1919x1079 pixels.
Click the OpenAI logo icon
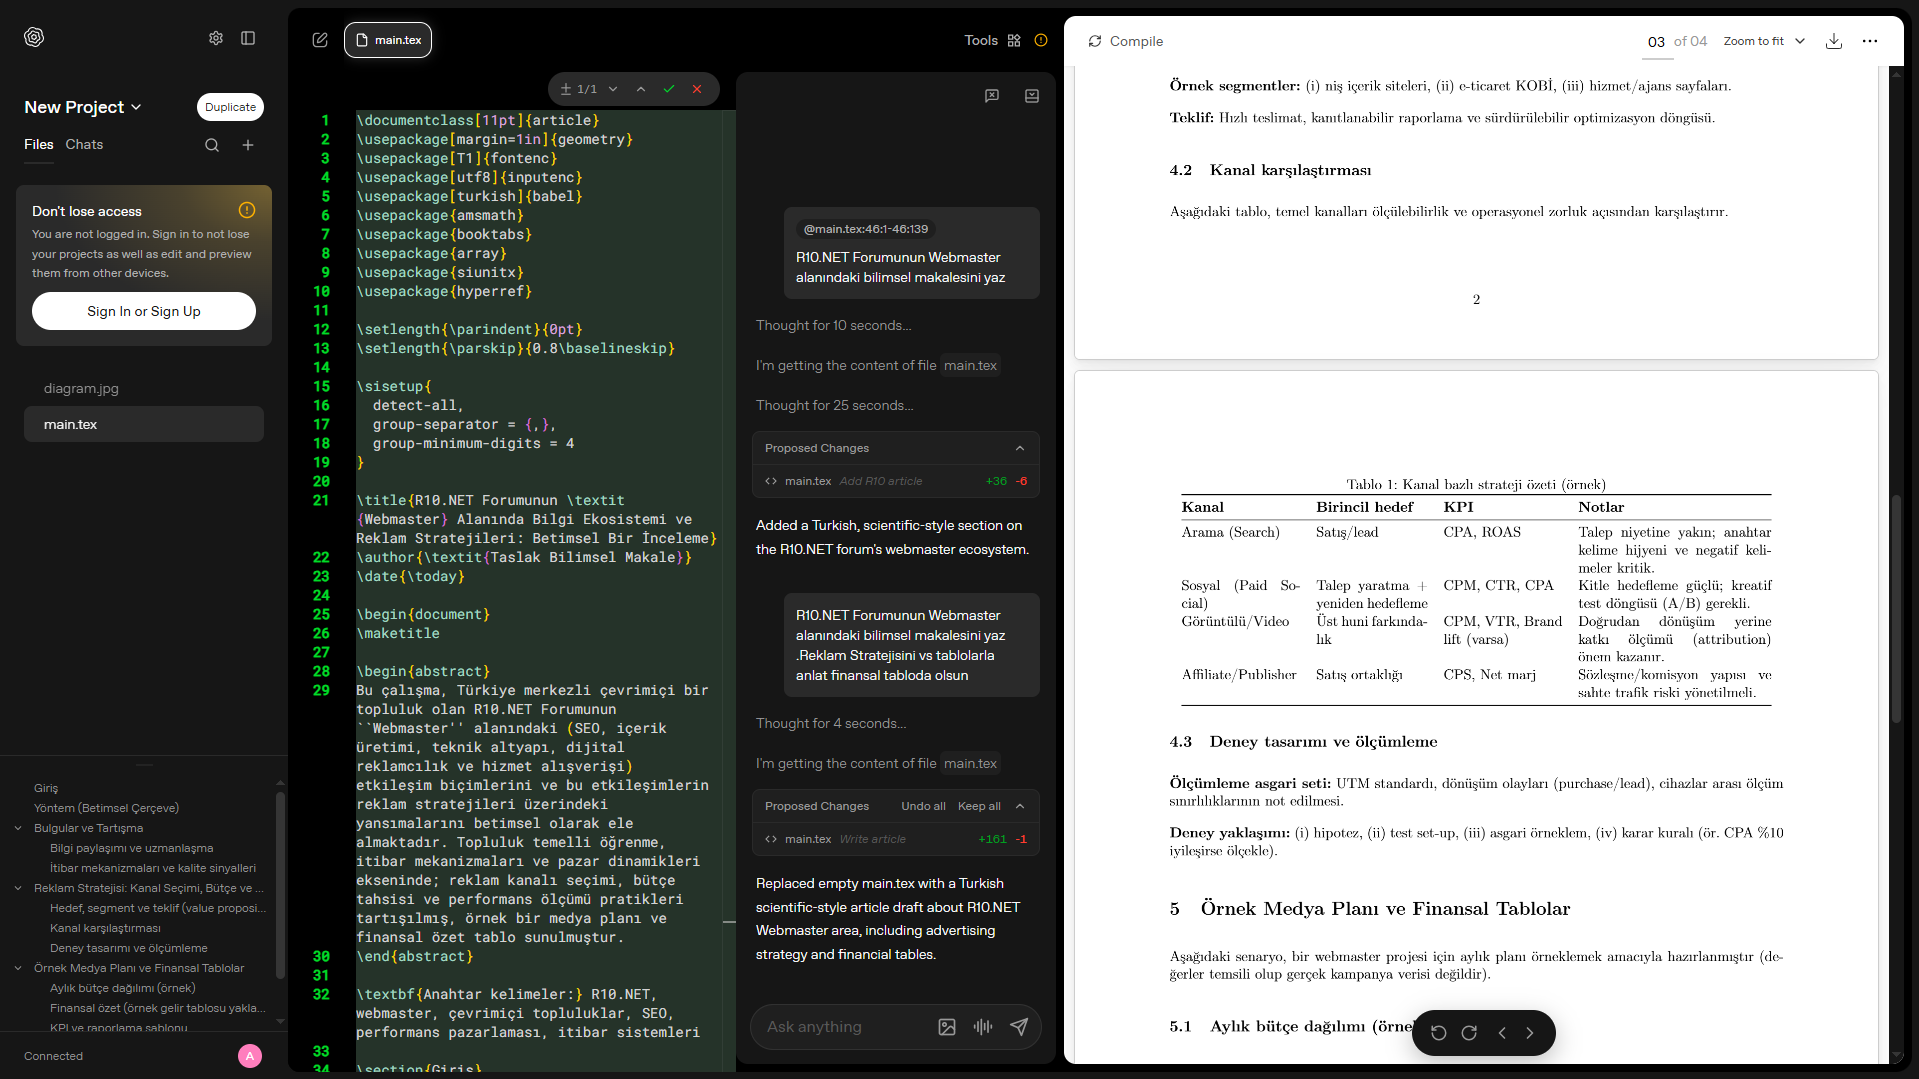coord(34,37)
